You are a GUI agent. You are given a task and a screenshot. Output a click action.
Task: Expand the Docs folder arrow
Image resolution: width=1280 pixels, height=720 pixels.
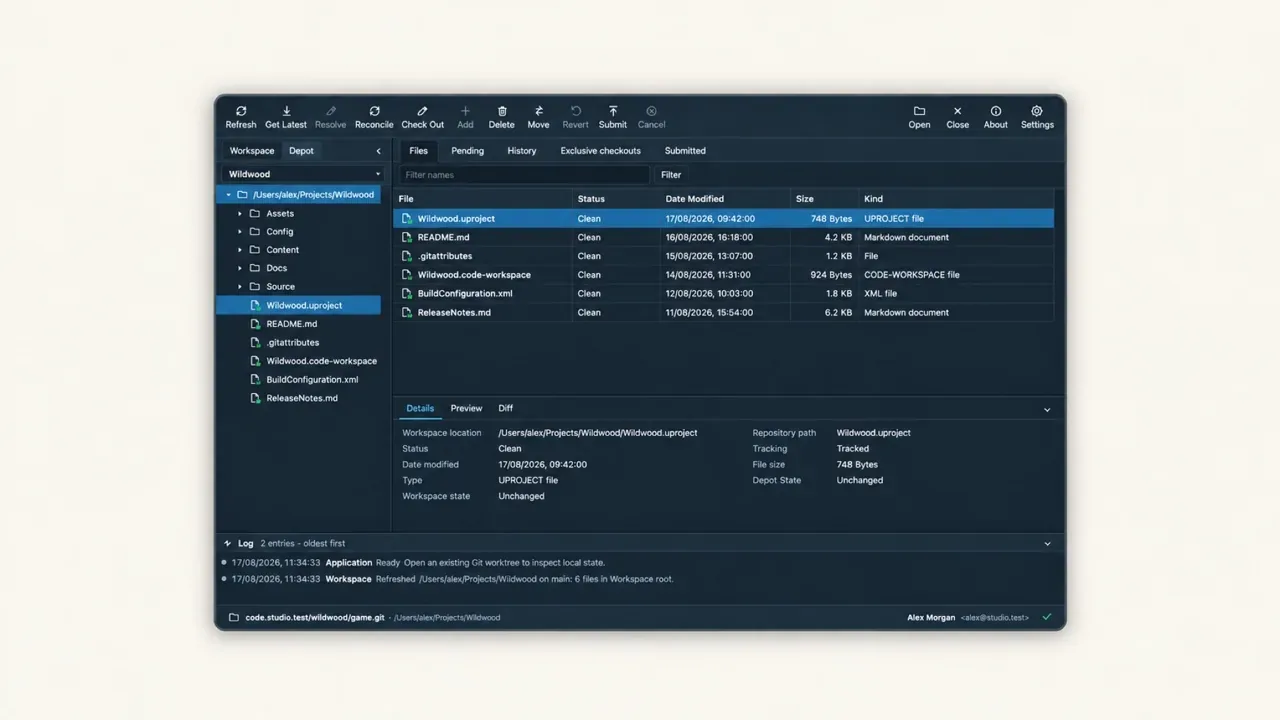[240, 268]
